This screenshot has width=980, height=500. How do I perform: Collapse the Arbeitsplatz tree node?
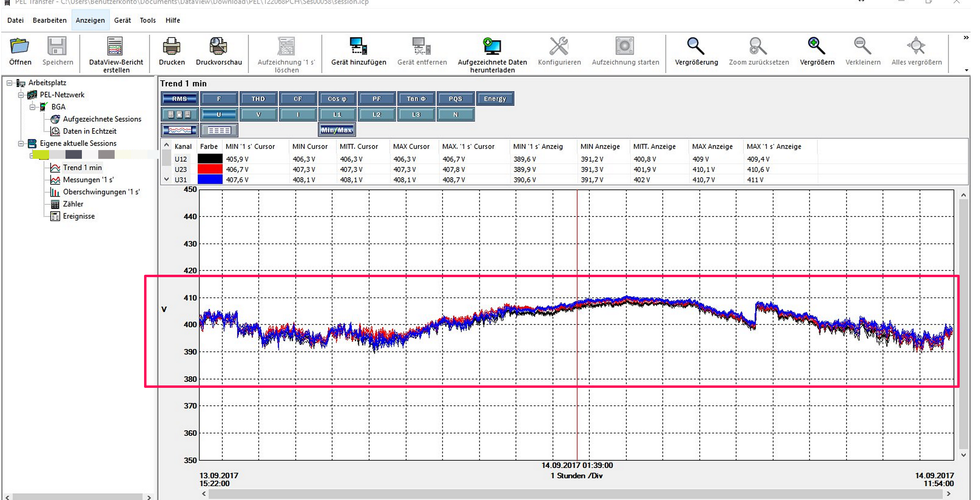[9, 83]
